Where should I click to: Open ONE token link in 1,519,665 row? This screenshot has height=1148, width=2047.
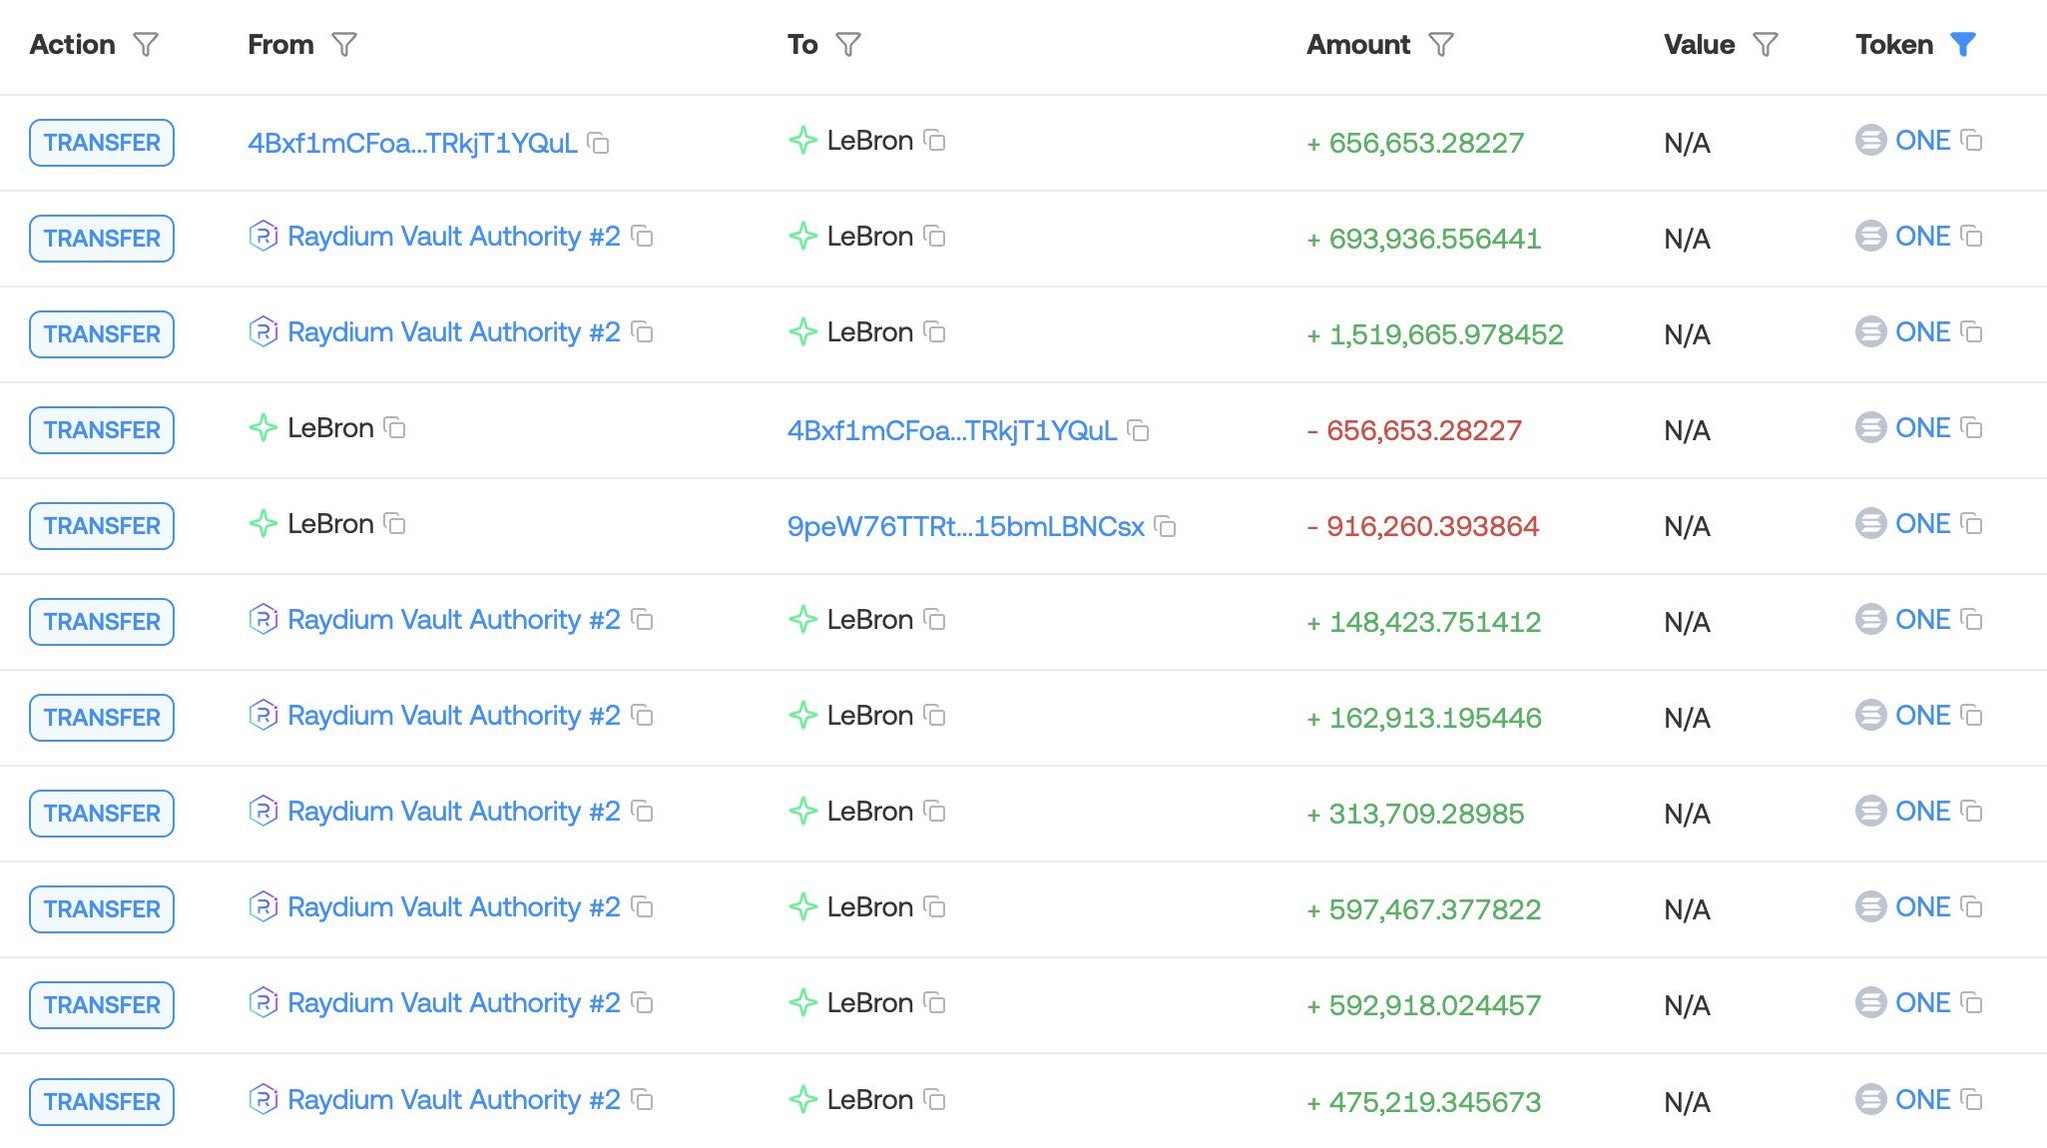coord(1922,332)
